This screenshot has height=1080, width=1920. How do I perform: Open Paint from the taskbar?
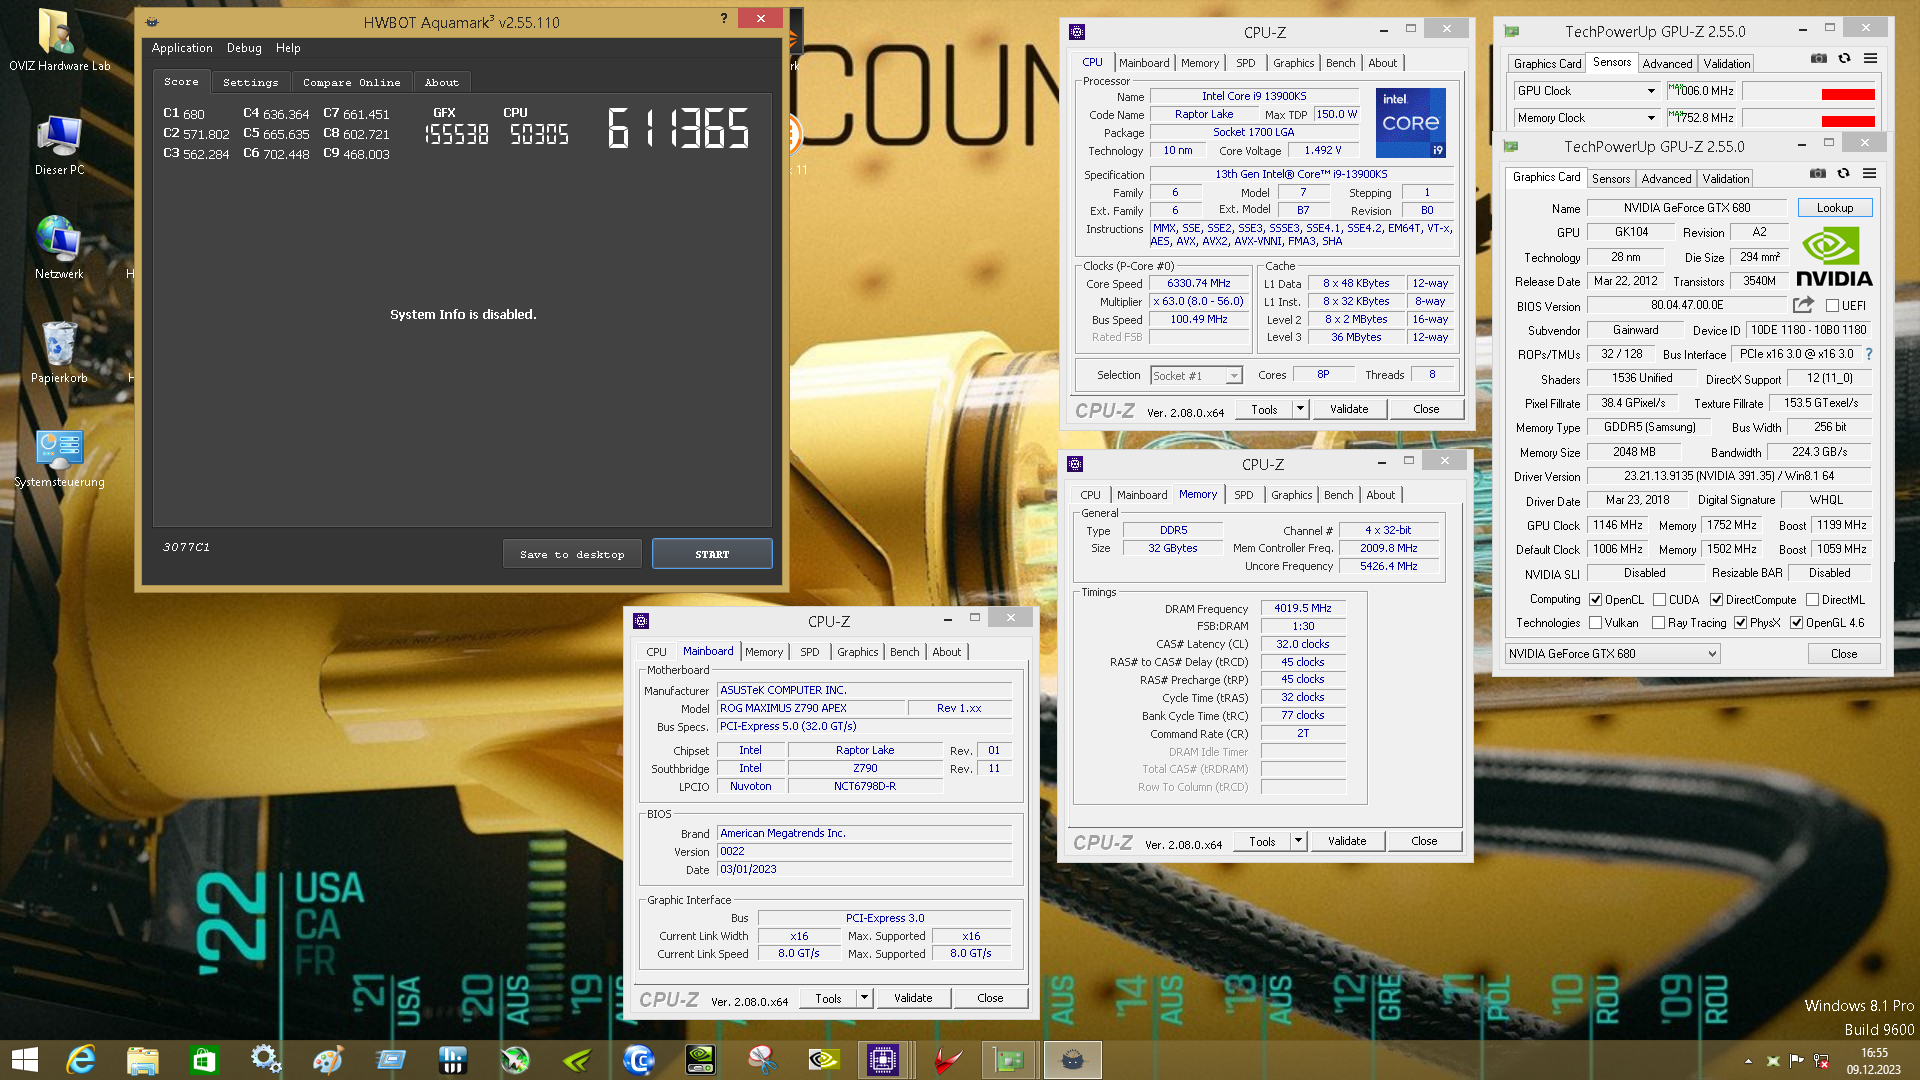pos(328,1060)
